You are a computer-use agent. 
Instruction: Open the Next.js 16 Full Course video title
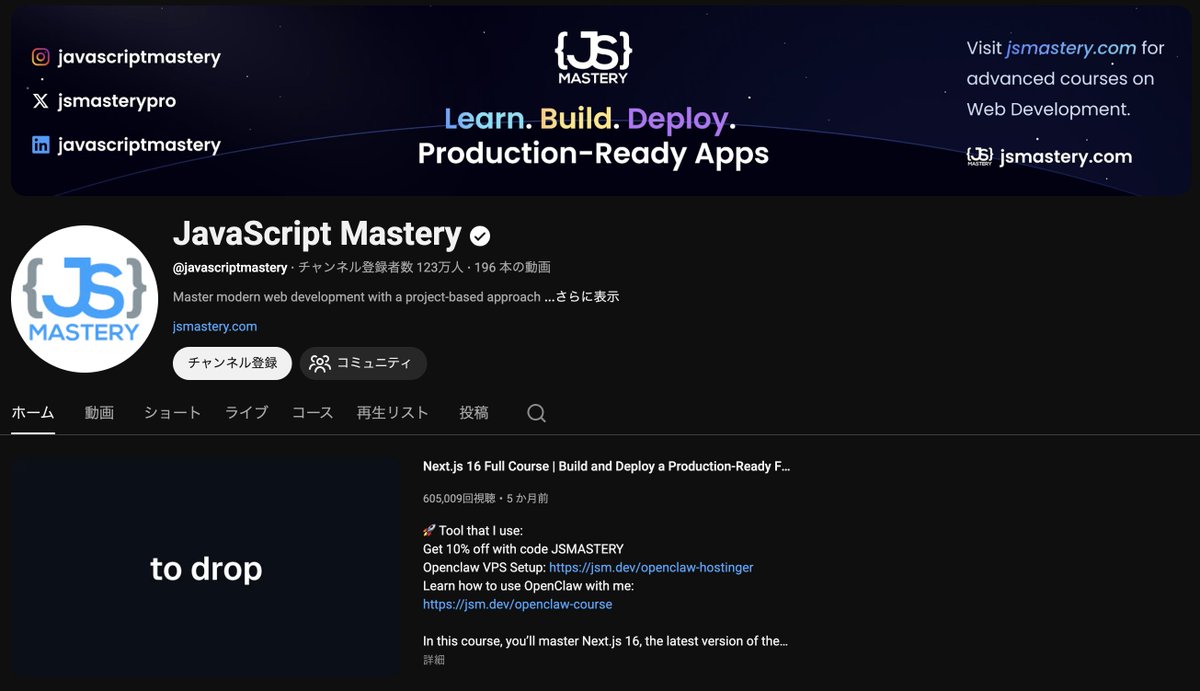(607, 466)
